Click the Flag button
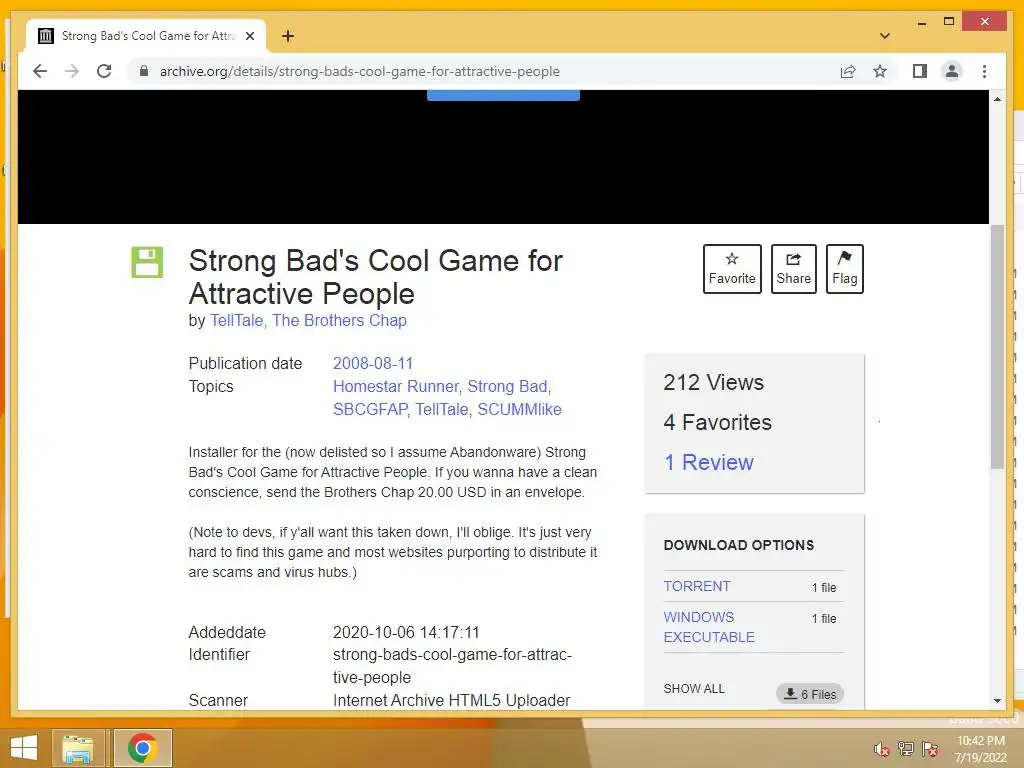Viewport: 1024px width, 768px height. click(844, 269)
